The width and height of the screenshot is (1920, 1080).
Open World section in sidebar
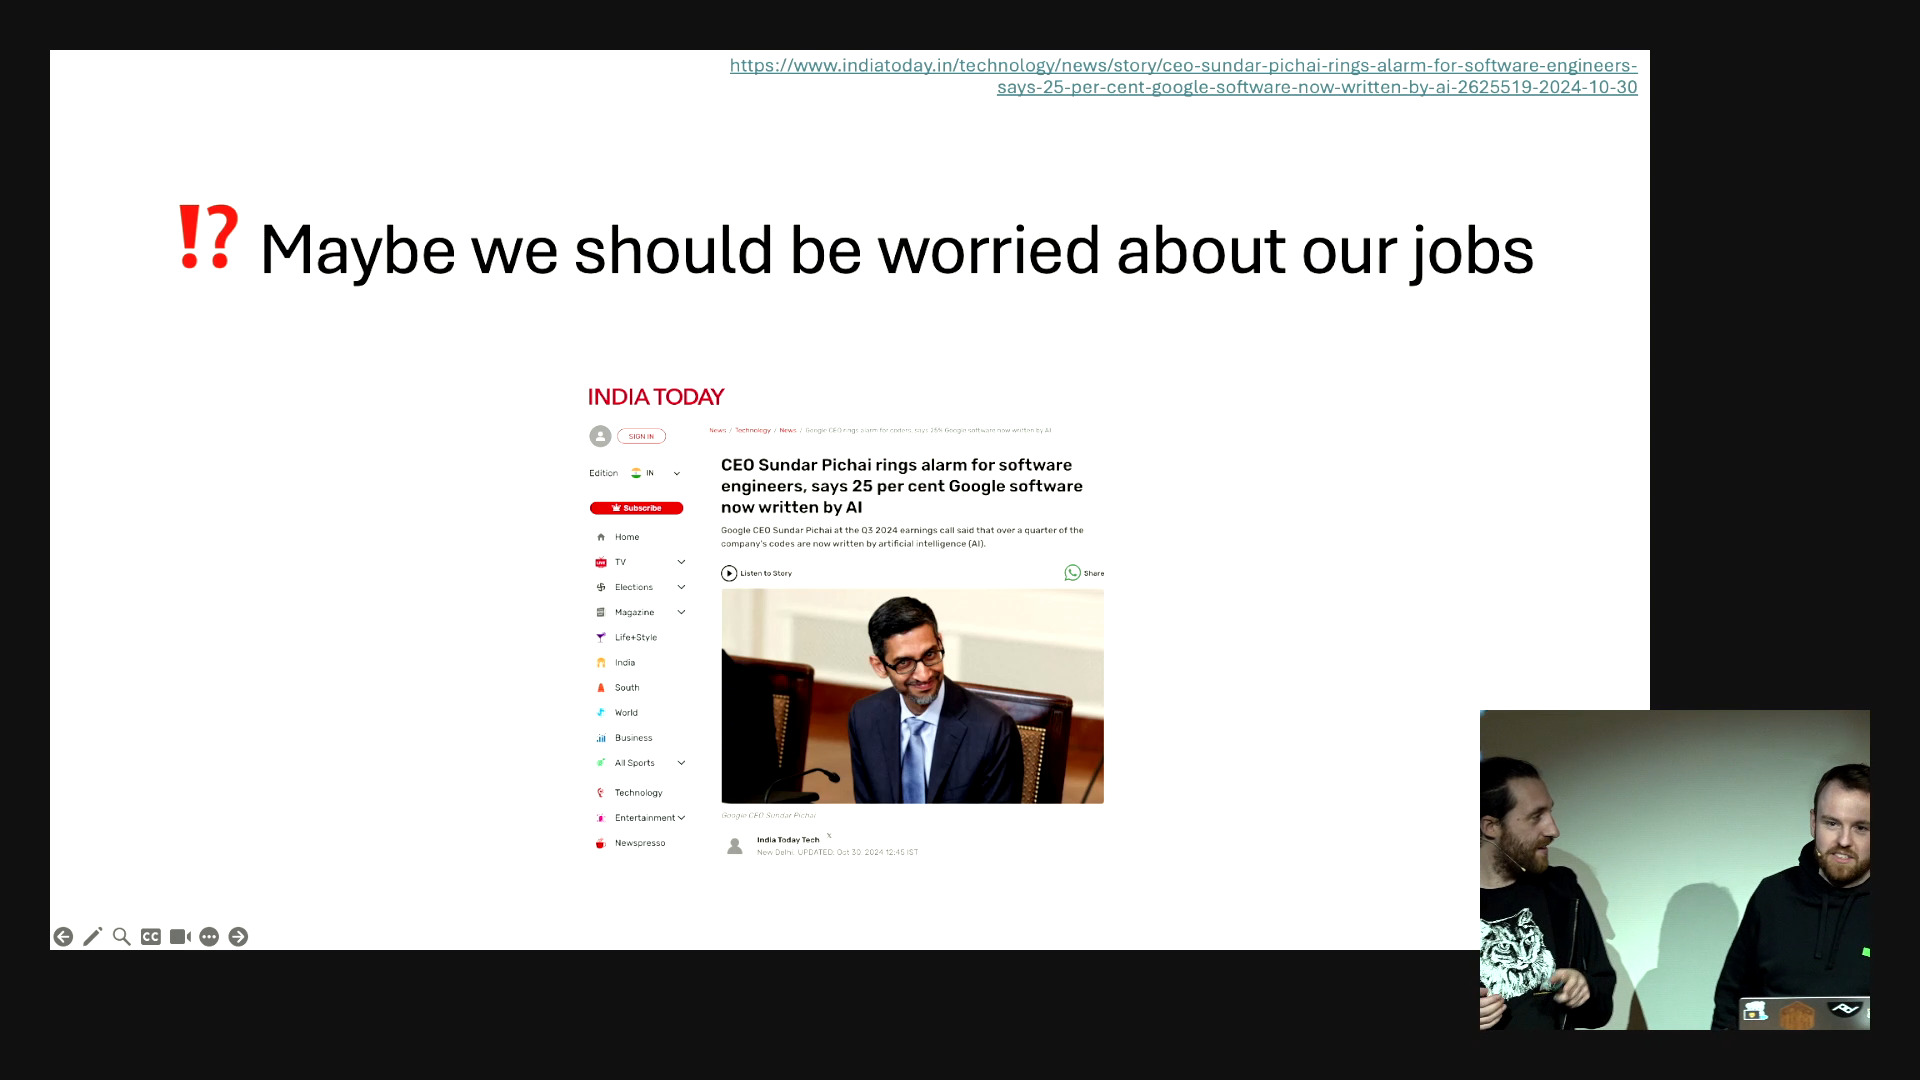pos(626,713)
